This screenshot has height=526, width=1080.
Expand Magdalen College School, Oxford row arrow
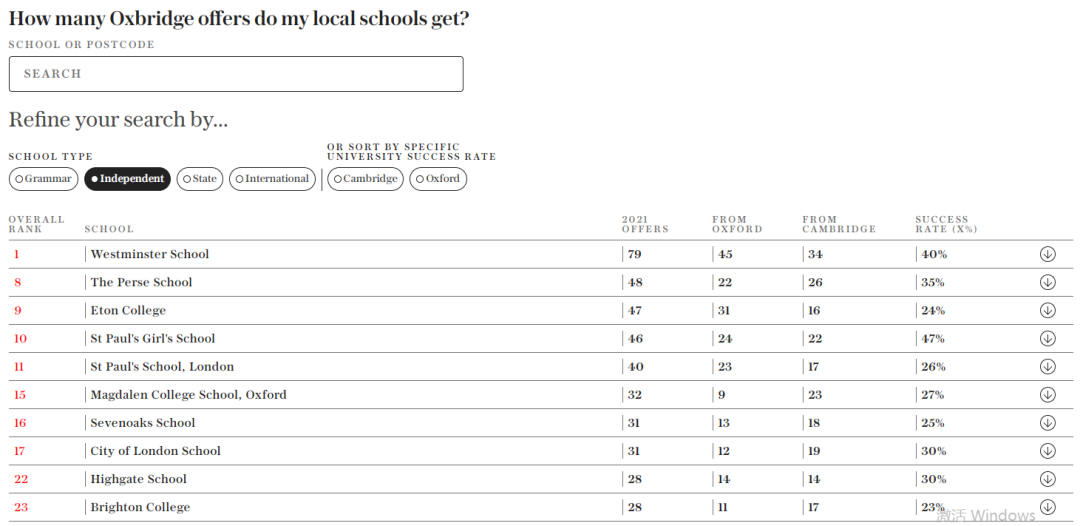(1047, 394)
